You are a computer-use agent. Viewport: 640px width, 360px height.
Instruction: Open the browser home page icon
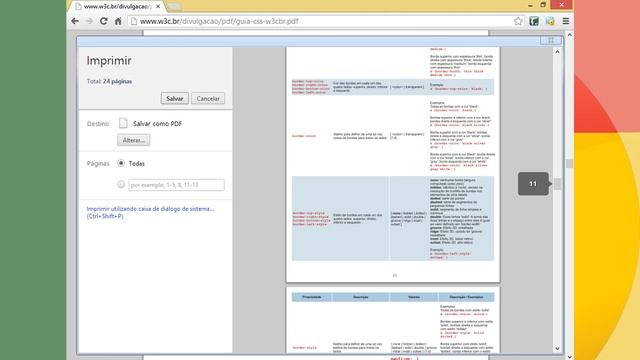[118, 21]
